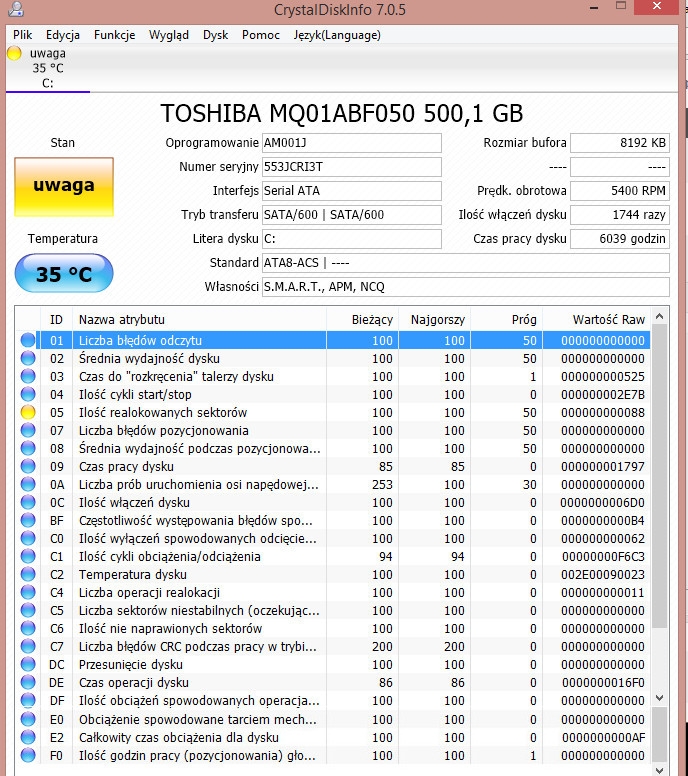Click the Rozmiar bufora field 8192 KB

click(620, 143)
